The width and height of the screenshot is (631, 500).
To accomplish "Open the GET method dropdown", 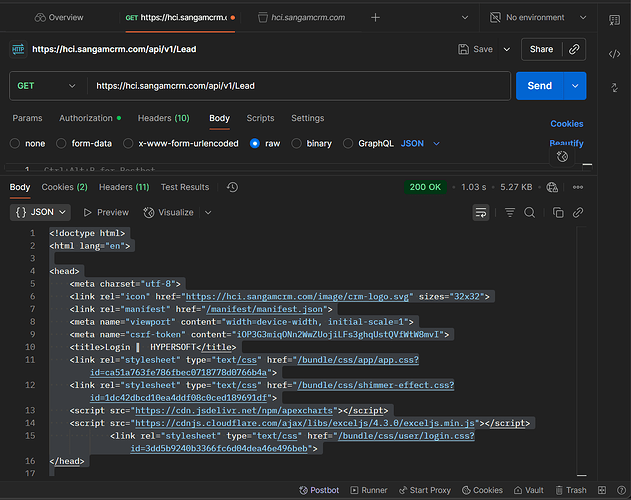I will 44,86.
